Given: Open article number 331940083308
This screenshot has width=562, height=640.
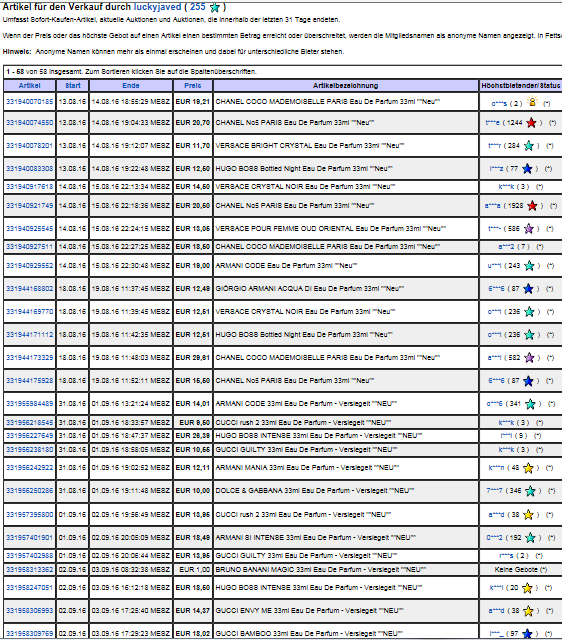Looking at the screenshot, I should [29, 169].
